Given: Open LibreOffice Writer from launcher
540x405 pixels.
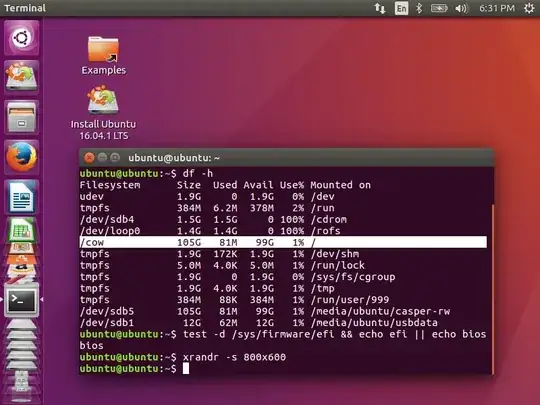Looking at the screenshot, I should pyautogui.click(x=21, y=197).
